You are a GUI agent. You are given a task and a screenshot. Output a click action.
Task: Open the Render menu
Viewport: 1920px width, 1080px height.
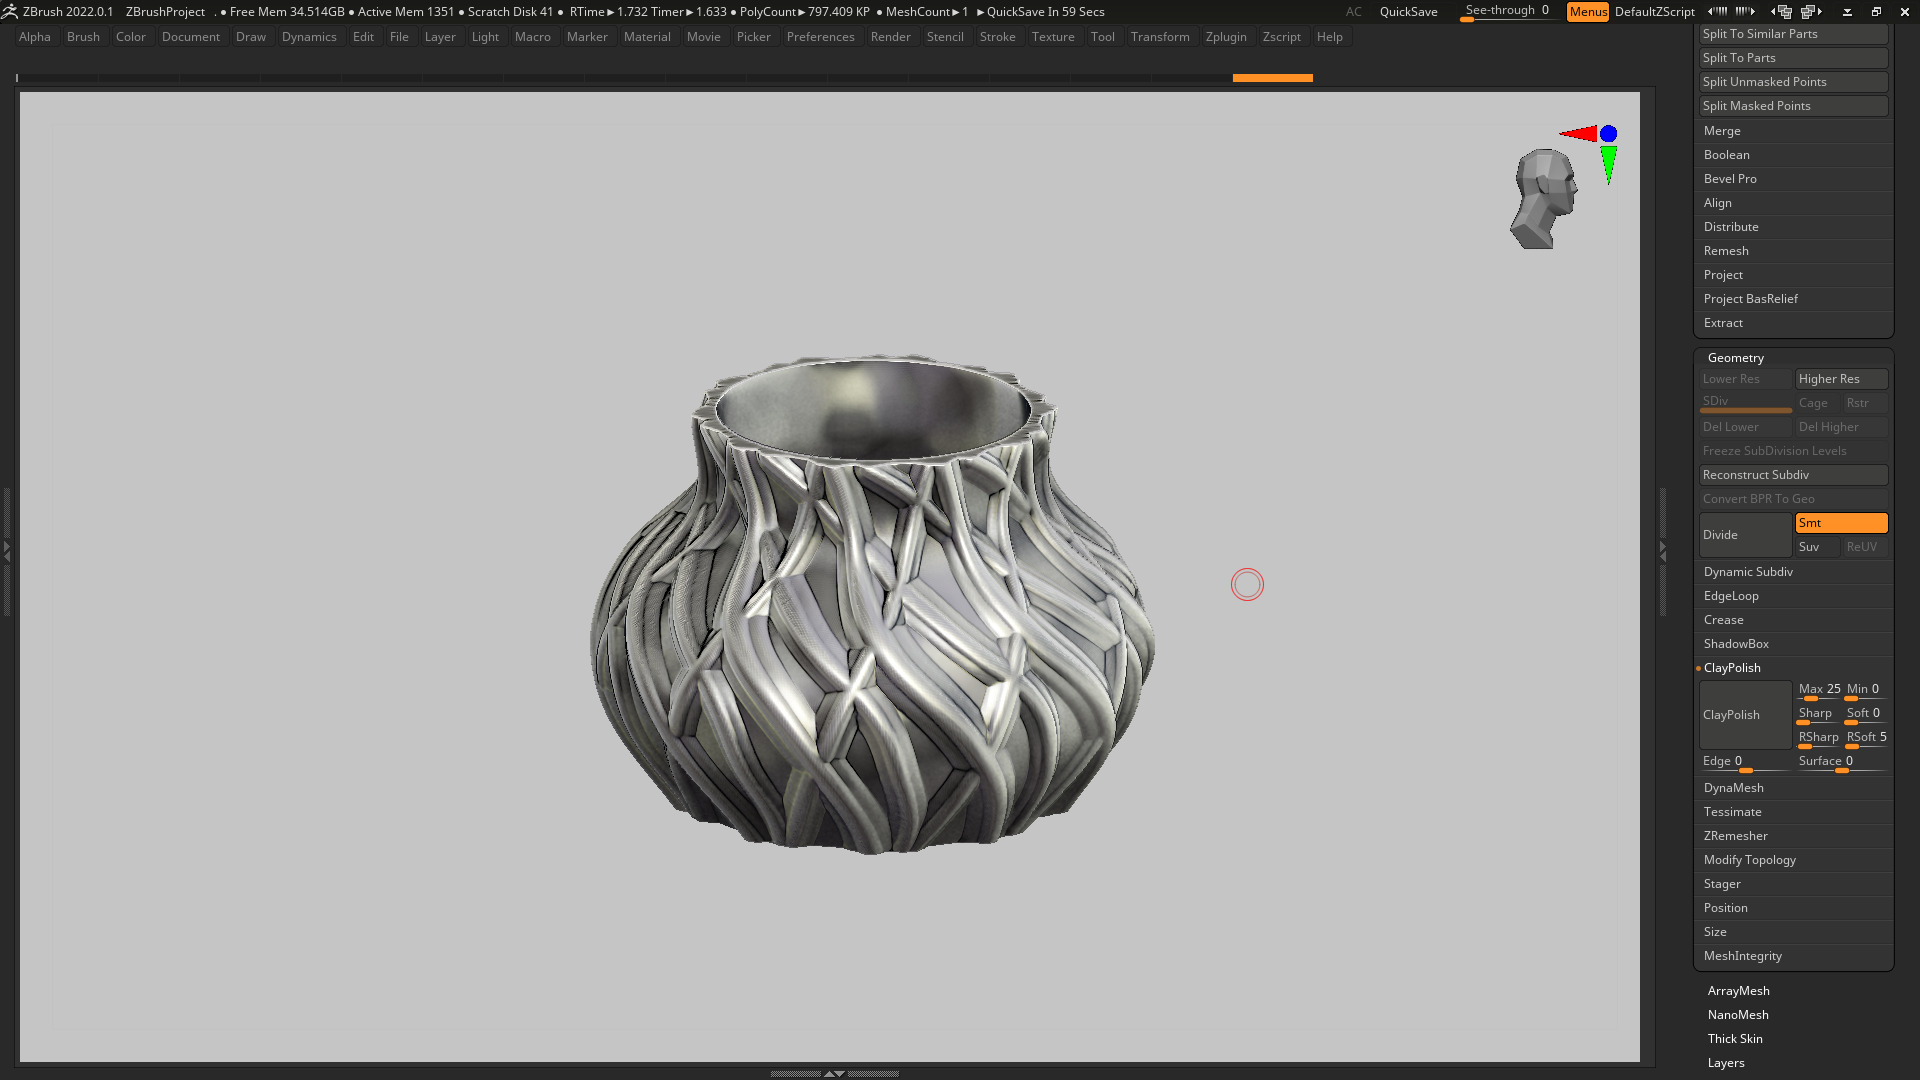(x=890, y=37)
